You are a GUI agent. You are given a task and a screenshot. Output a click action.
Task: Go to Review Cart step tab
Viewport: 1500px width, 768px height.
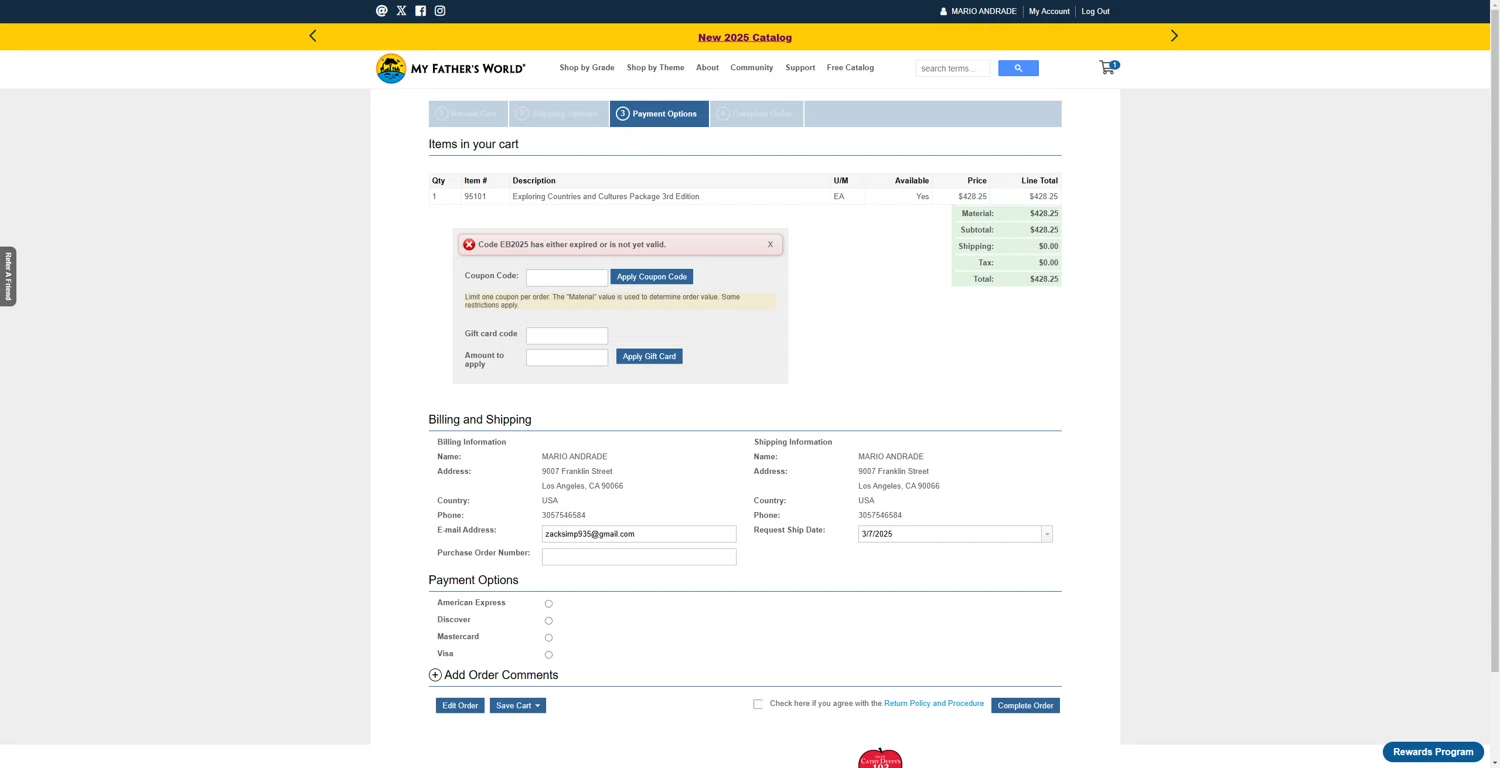point(468,114)
